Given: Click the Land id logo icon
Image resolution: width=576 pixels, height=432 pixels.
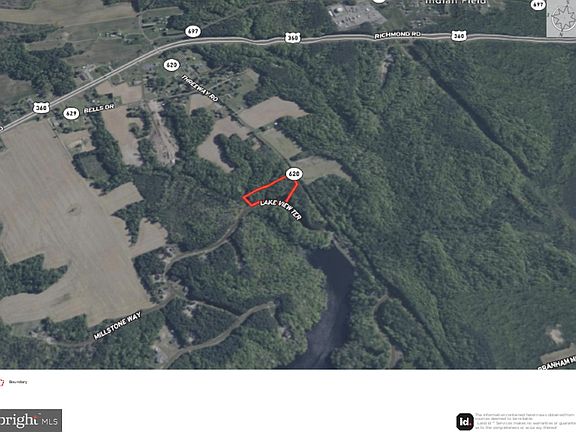Looking at the screenshot, I should point(465,421).
